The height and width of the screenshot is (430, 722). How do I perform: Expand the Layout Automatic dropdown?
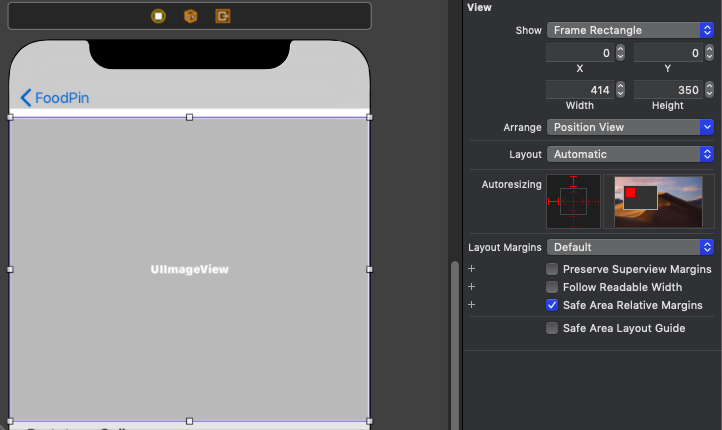pos(629,154)
